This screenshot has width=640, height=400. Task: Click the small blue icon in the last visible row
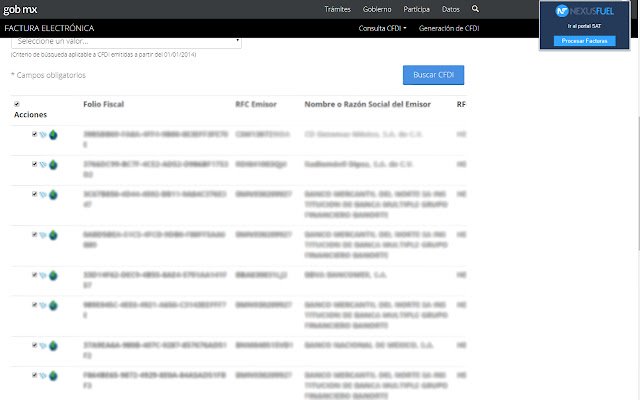click(x=43, y=375)
